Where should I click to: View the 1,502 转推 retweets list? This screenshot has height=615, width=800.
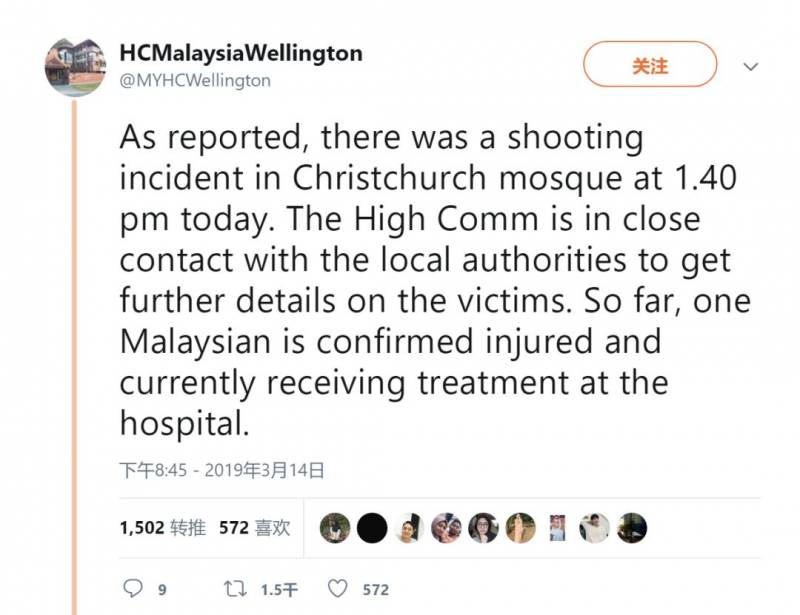pos(163,528)
